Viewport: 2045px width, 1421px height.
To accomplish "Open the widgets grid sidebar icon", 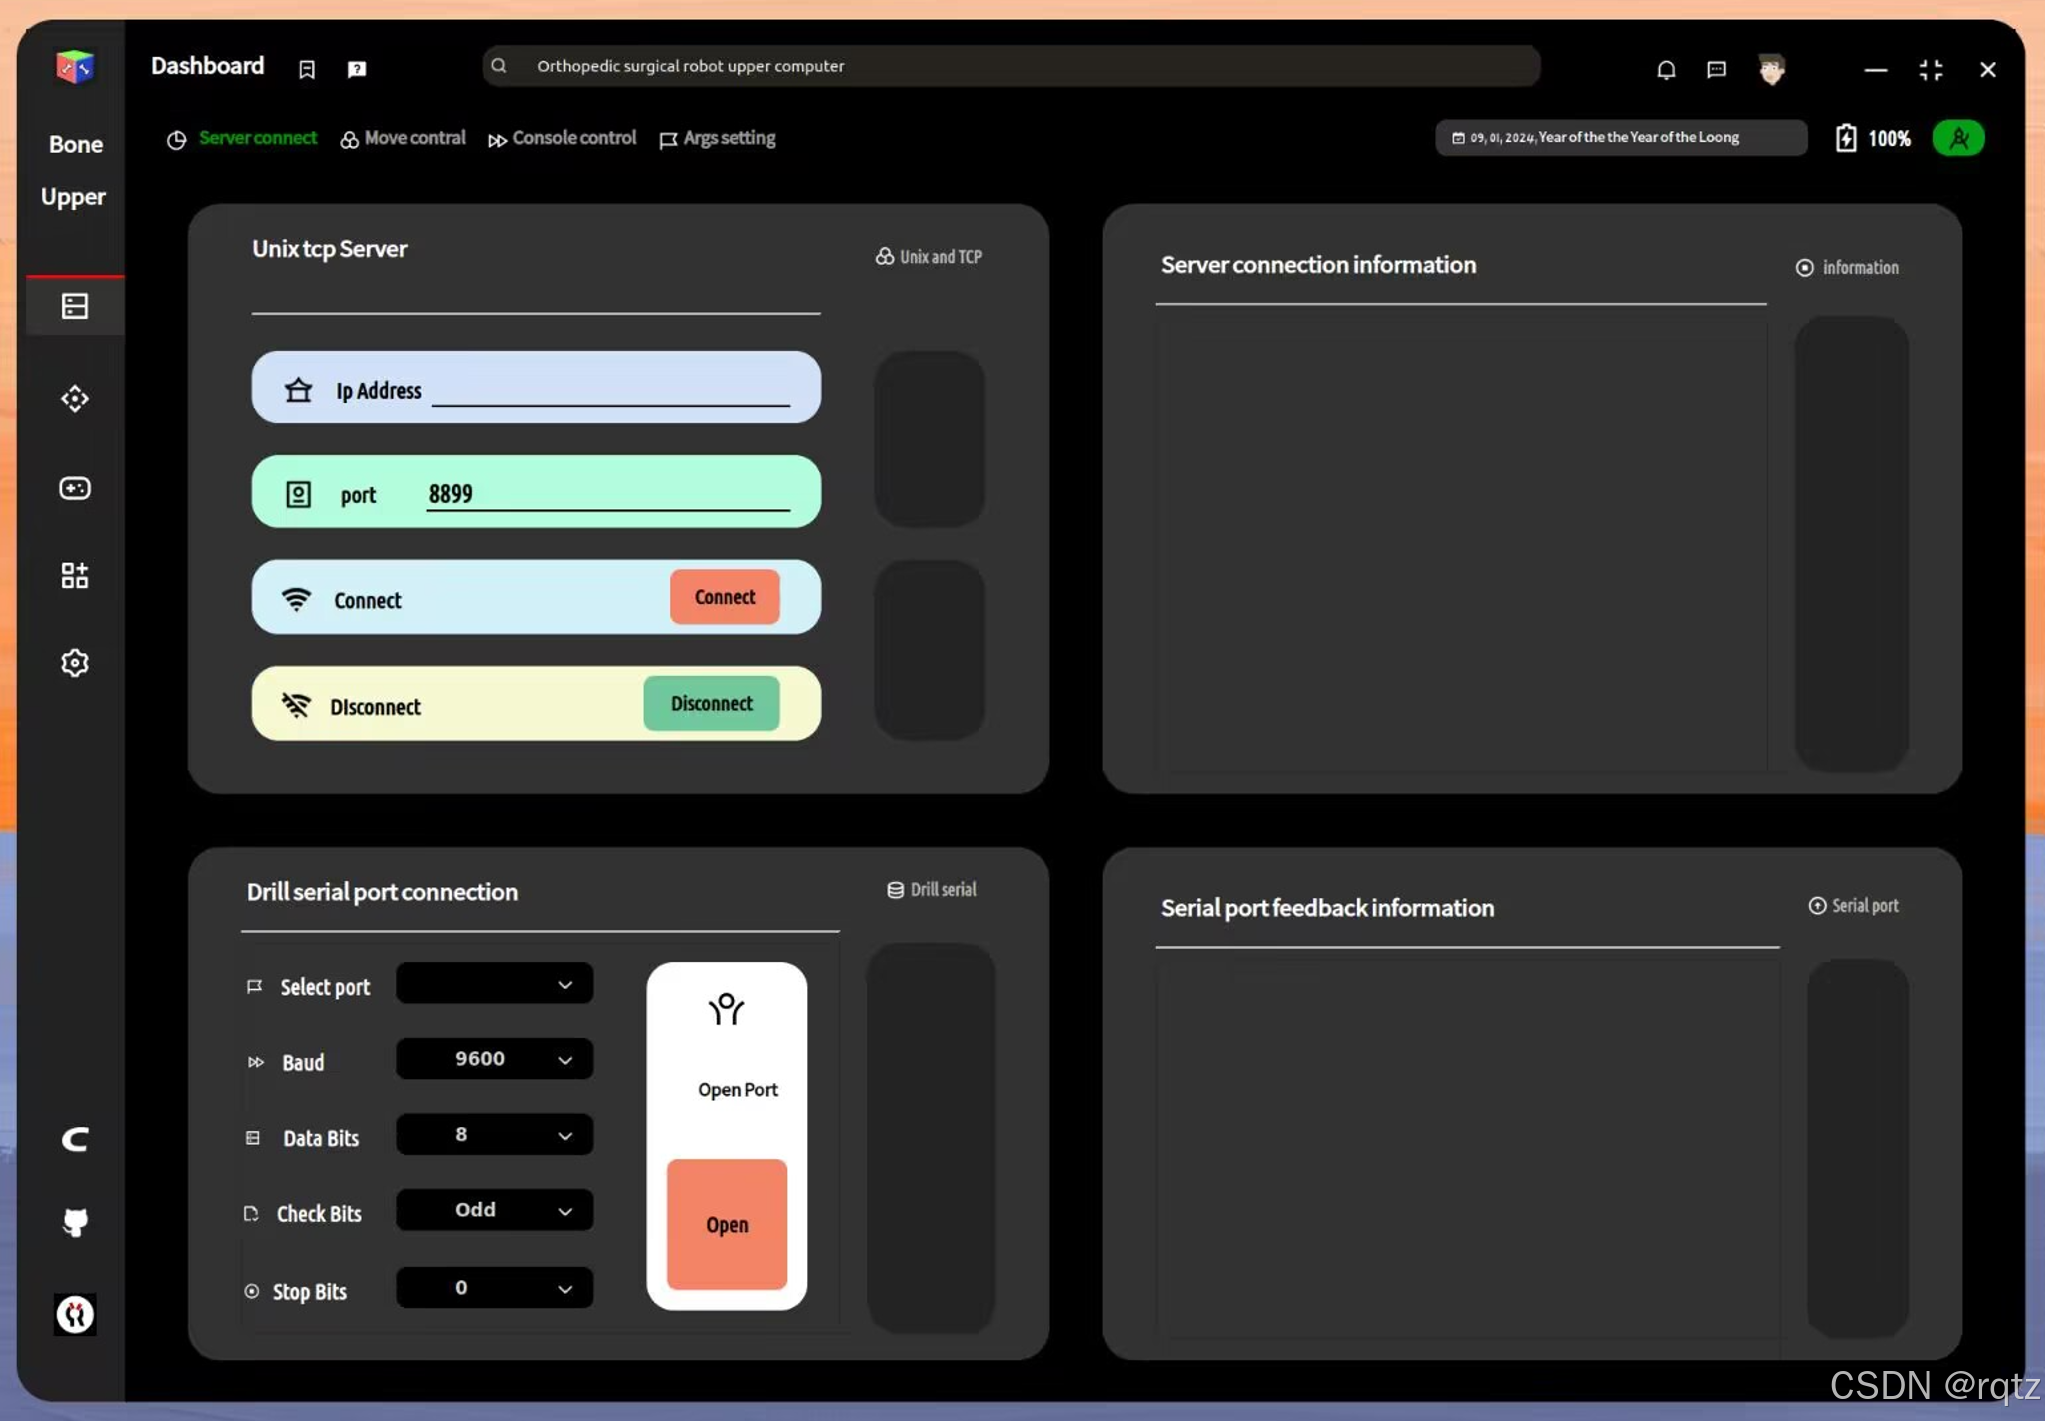I will pos(75,575).
